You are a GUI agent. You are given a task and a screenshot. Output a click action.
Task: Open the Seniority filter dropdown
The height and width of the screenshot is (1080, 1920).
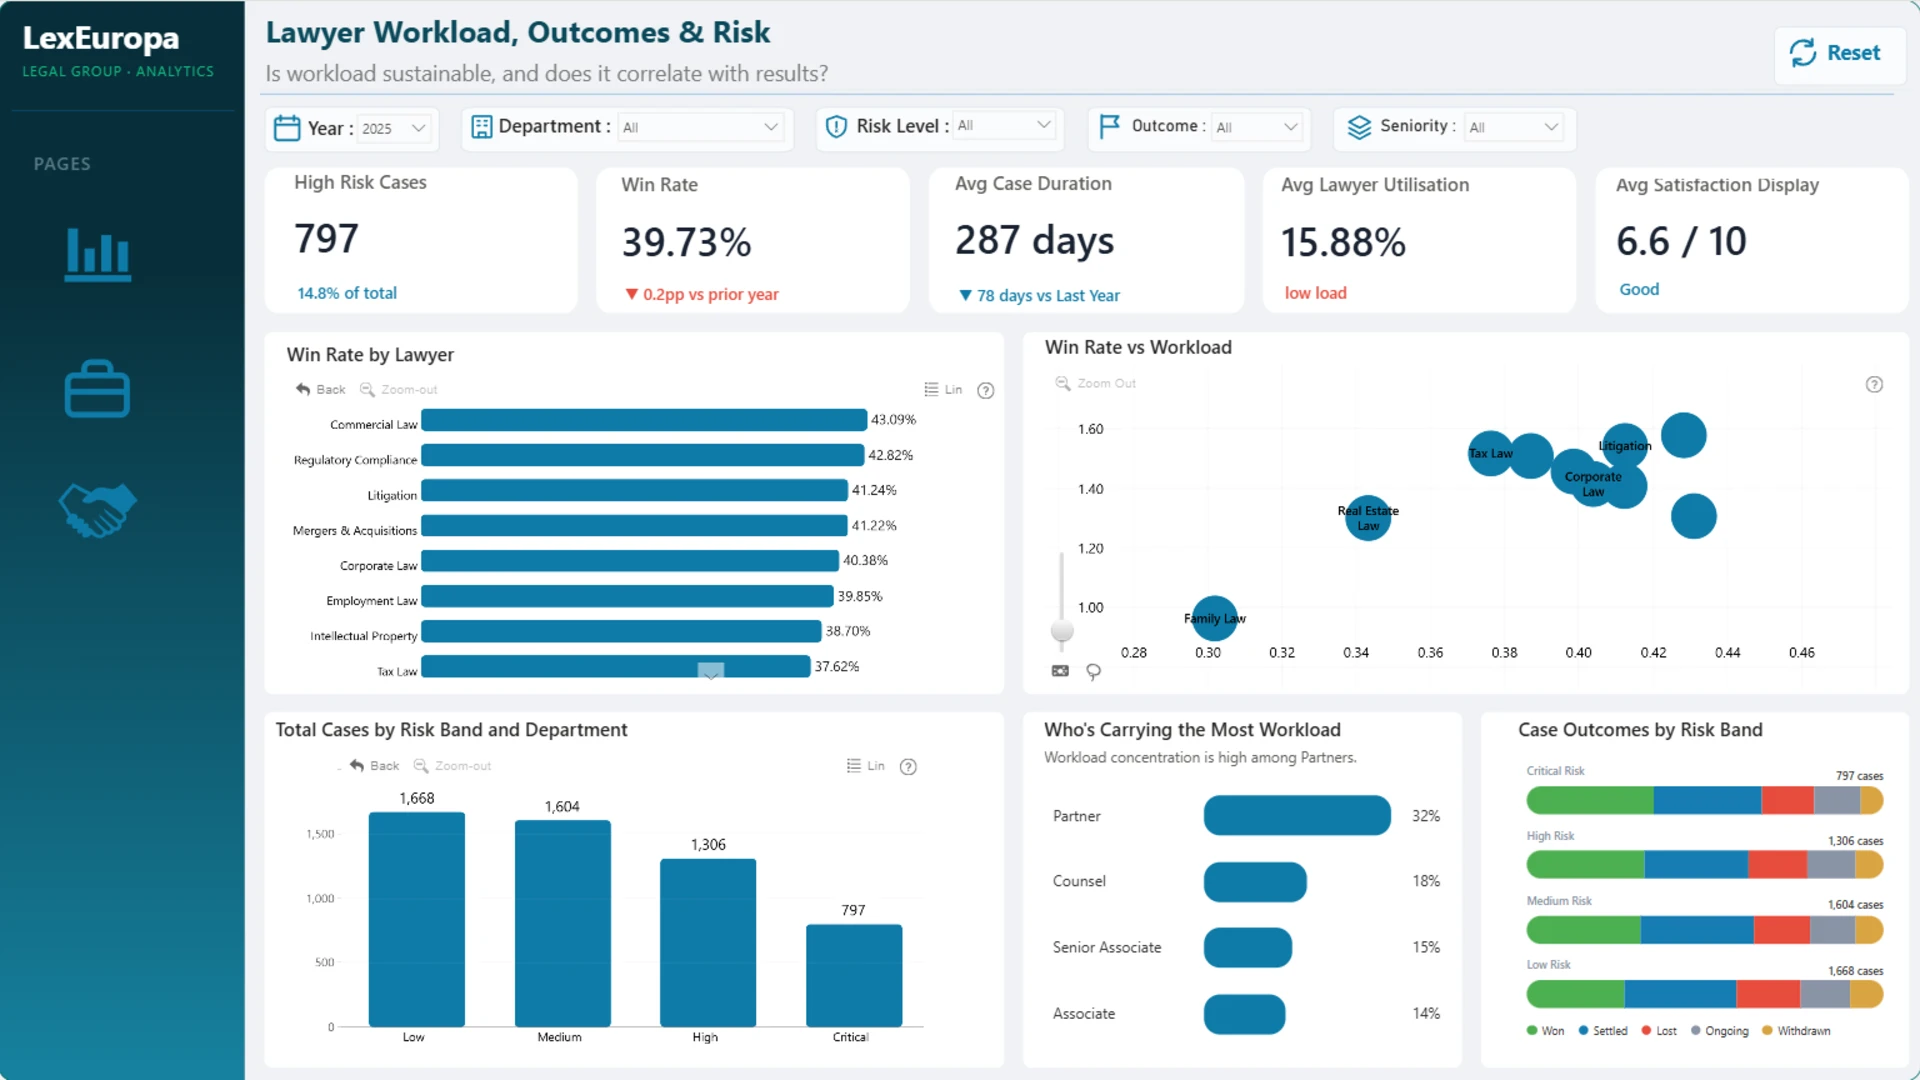[x=1513, y=127]
